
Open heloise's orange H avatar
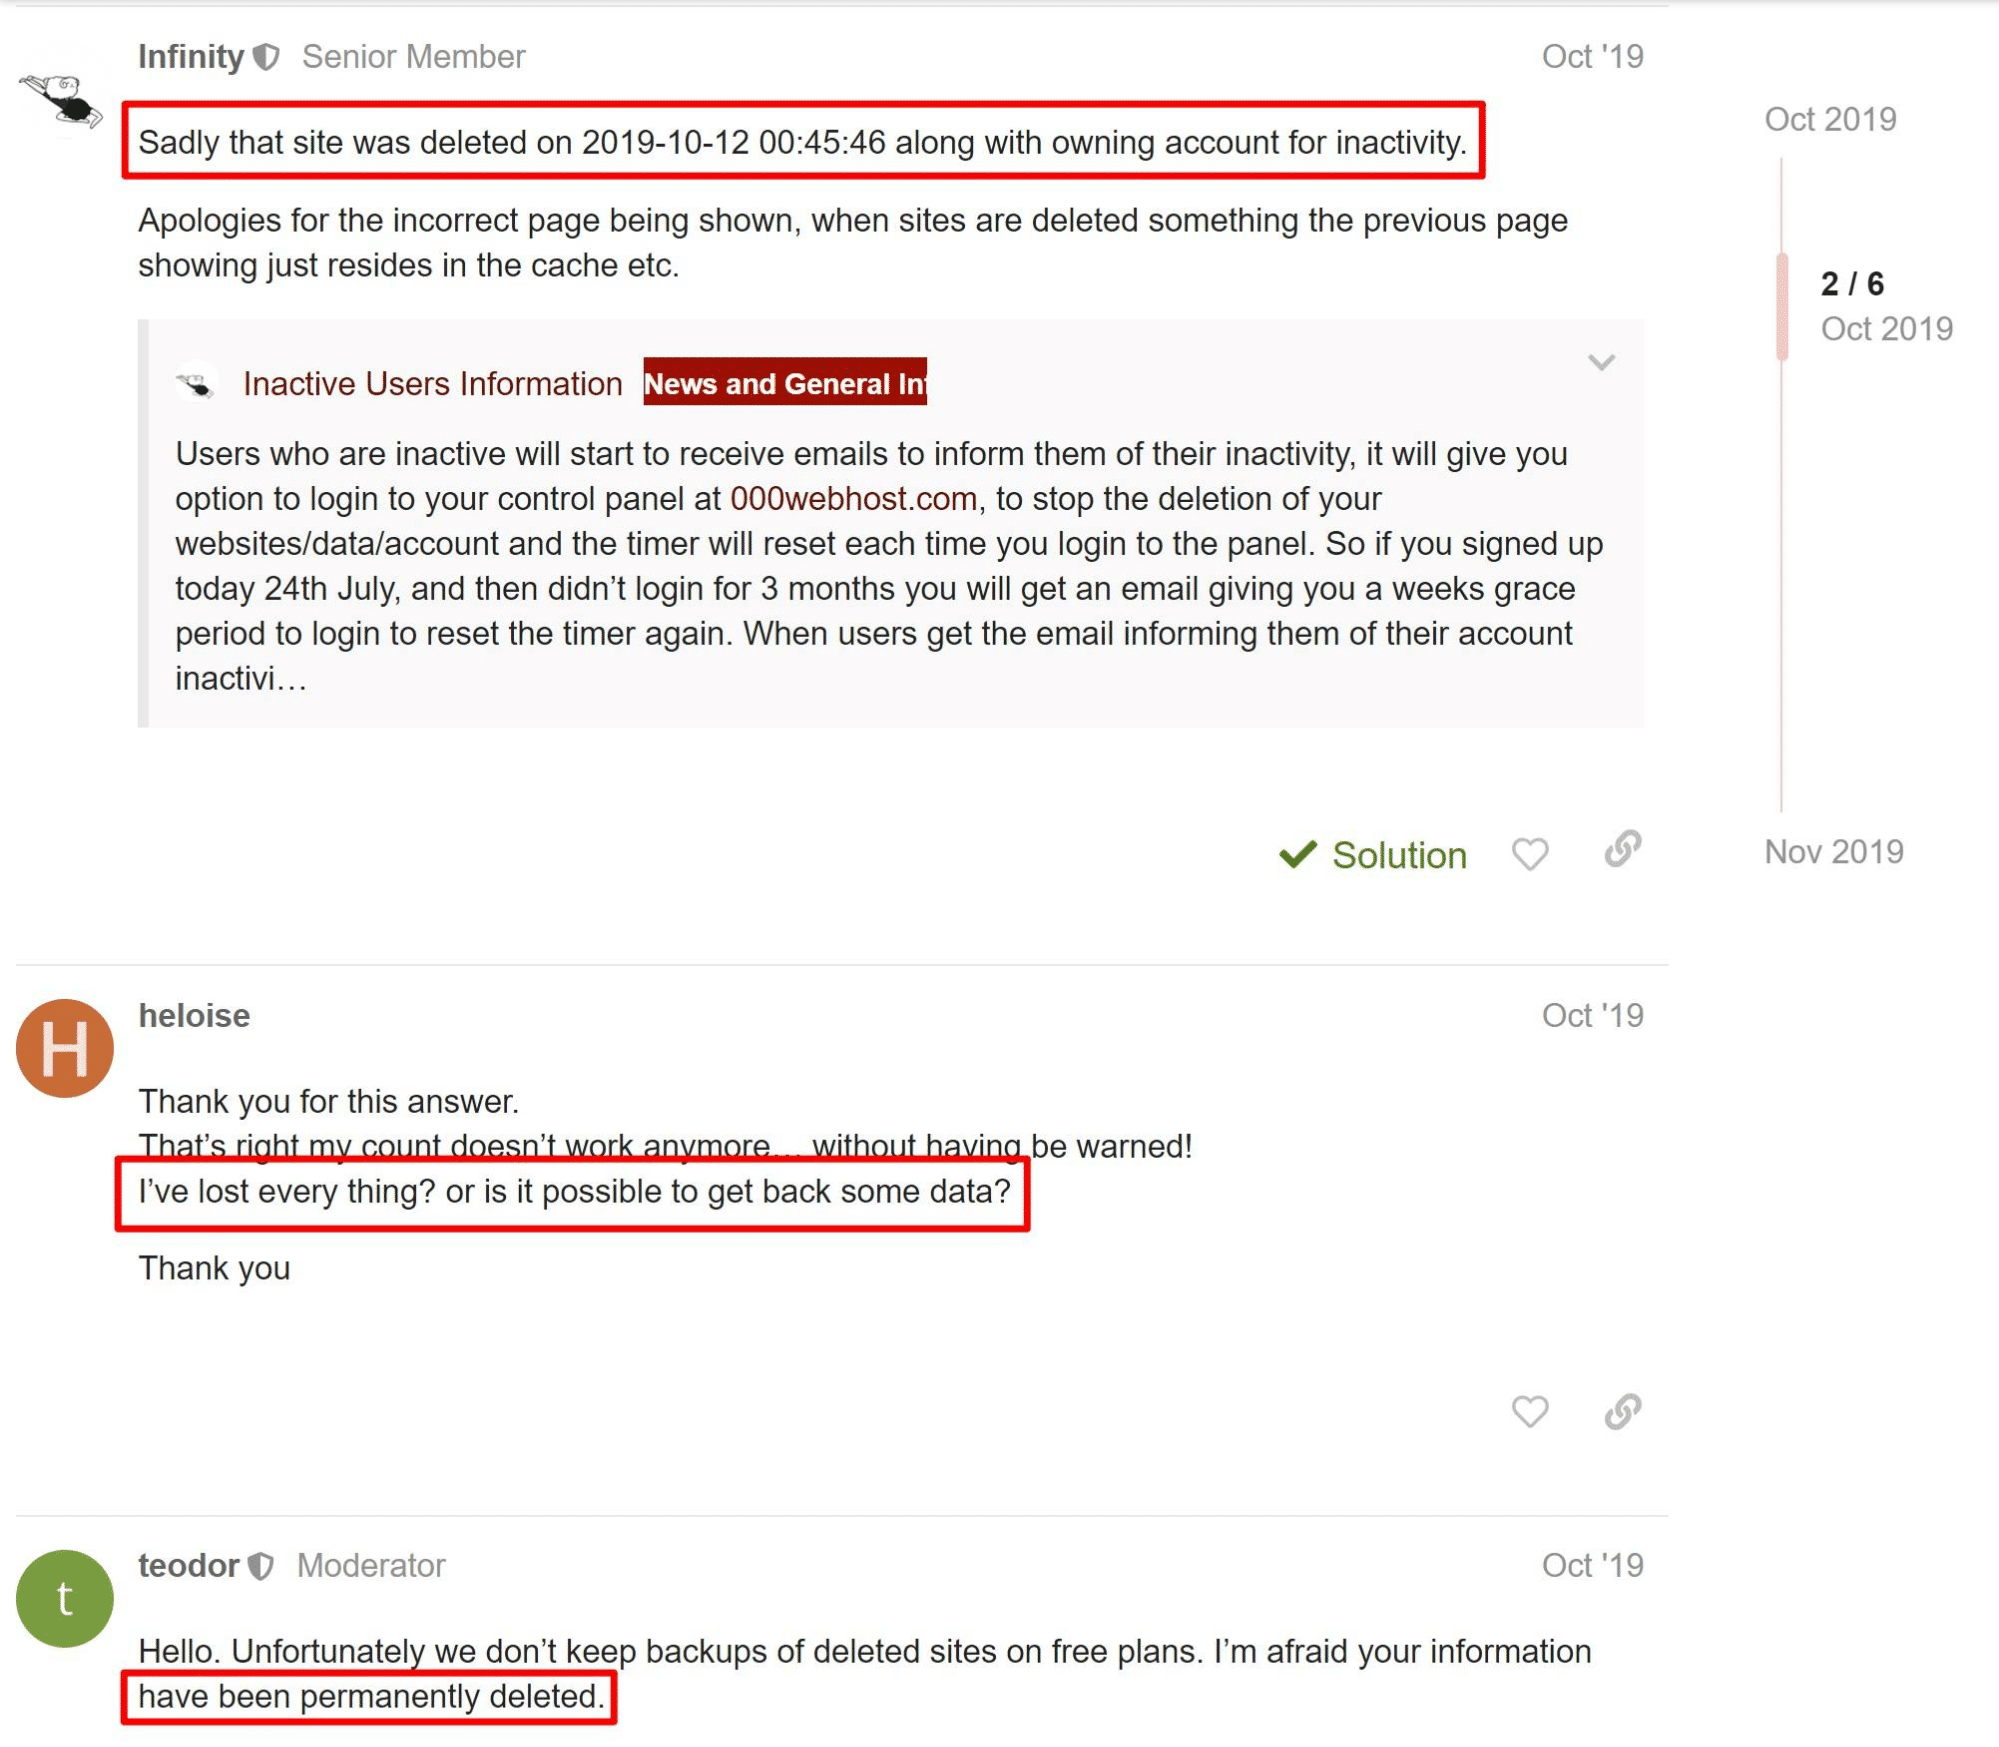[65, 1048]
